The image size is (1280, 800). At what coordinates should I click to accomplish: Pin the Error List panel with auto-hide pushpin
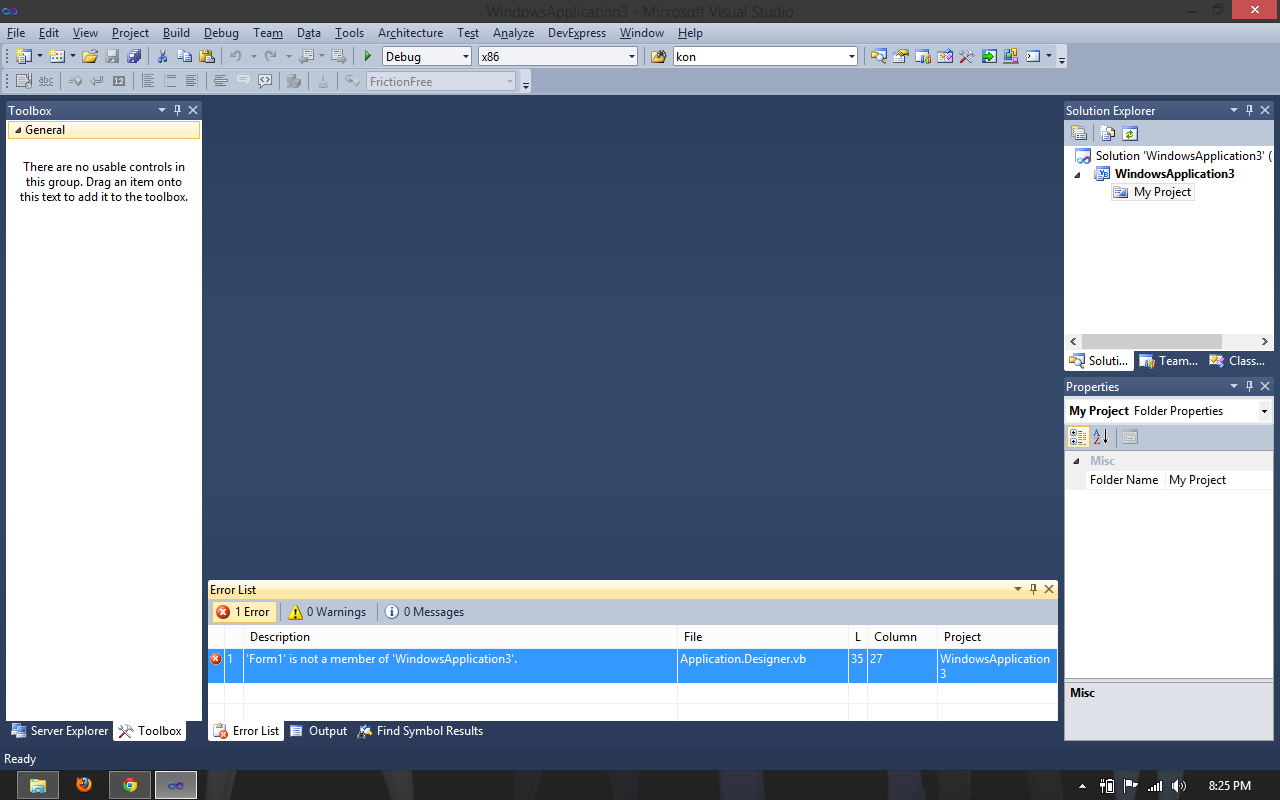1033,589
